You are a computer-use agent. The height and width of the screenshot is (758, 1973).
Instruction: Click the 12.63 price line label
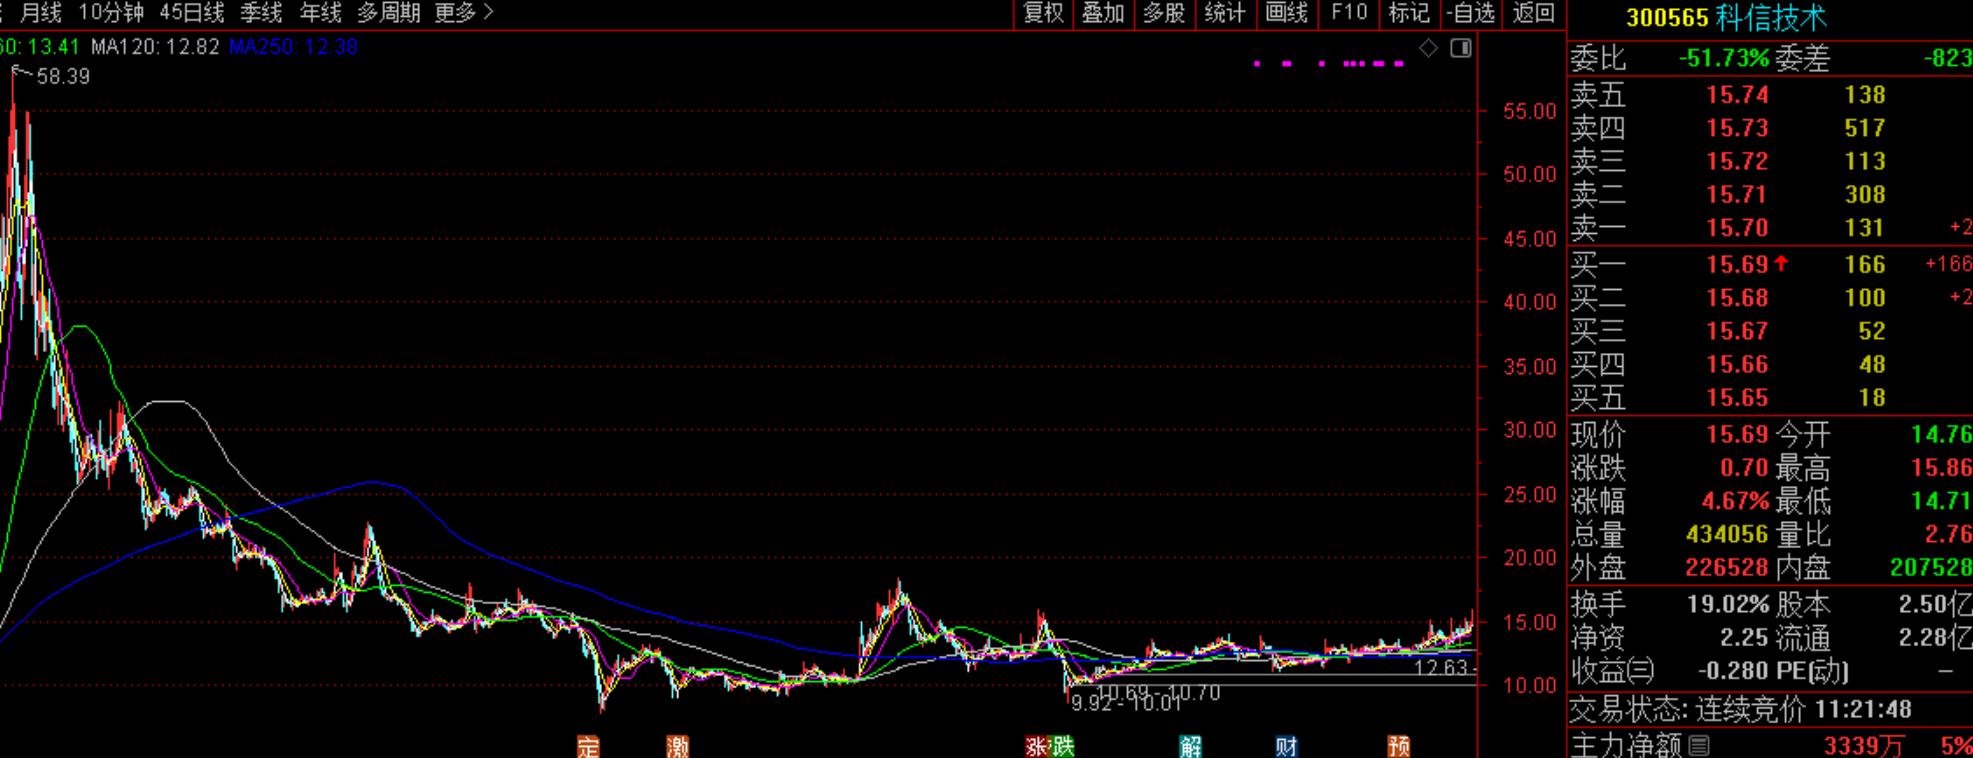coord(1442,667)
